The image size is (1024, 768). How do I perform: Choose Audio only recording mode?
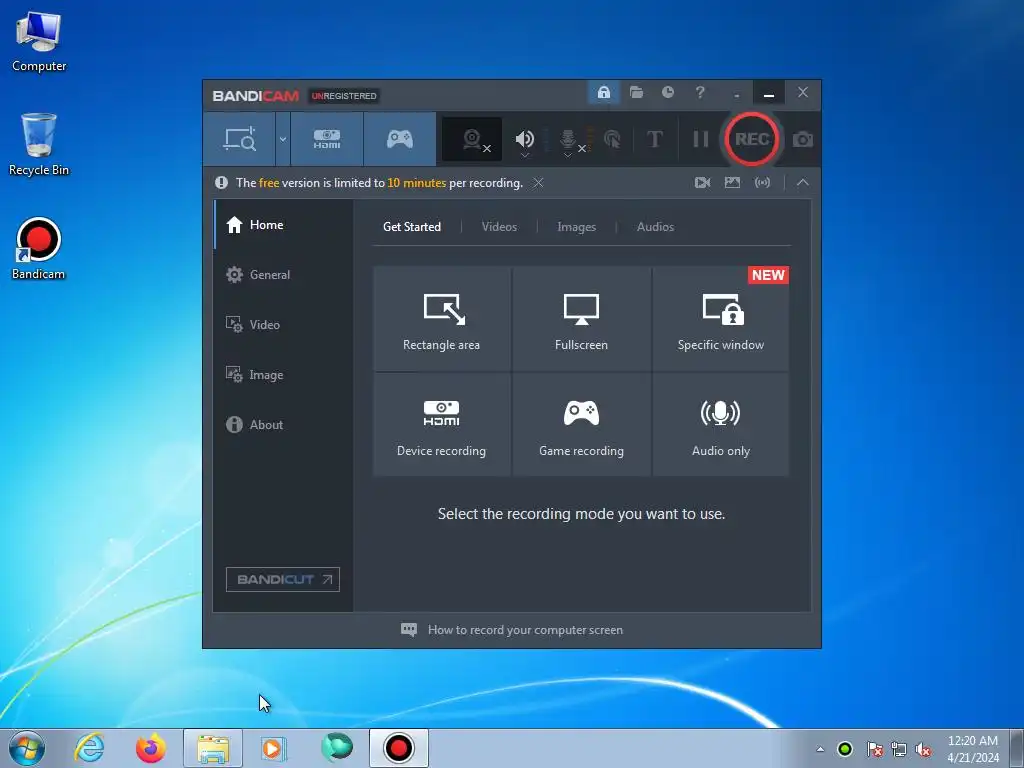(x=720, y=424)
